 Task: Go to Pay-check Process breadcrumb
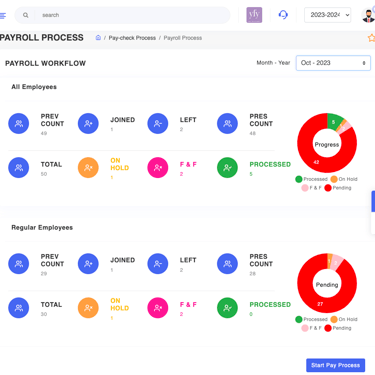click(132, 38)
